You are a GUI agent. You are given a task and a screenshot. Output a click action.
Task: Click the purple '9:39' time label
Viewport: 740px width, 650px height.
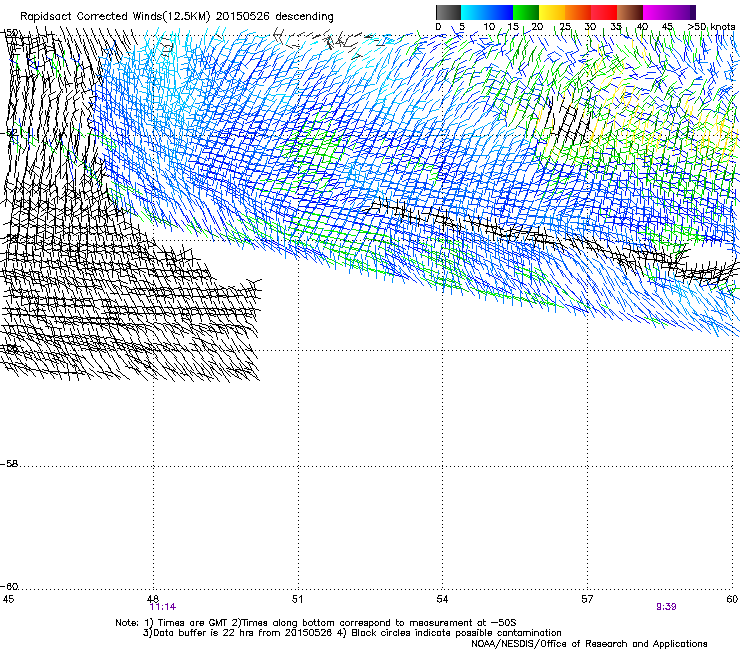(x=666, y=607)
